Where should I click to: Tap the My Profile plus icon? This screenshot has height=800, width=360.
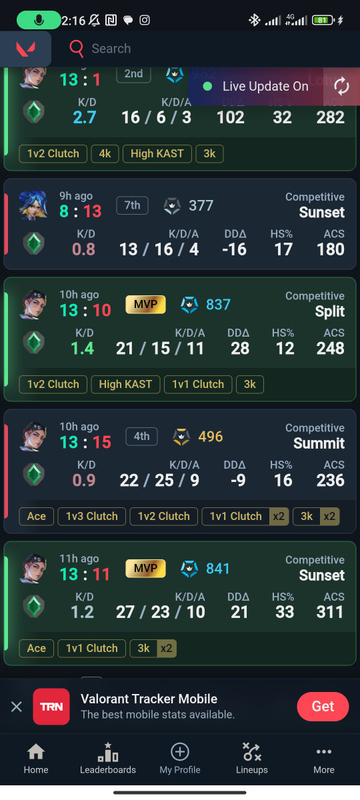tap(179, 752)
